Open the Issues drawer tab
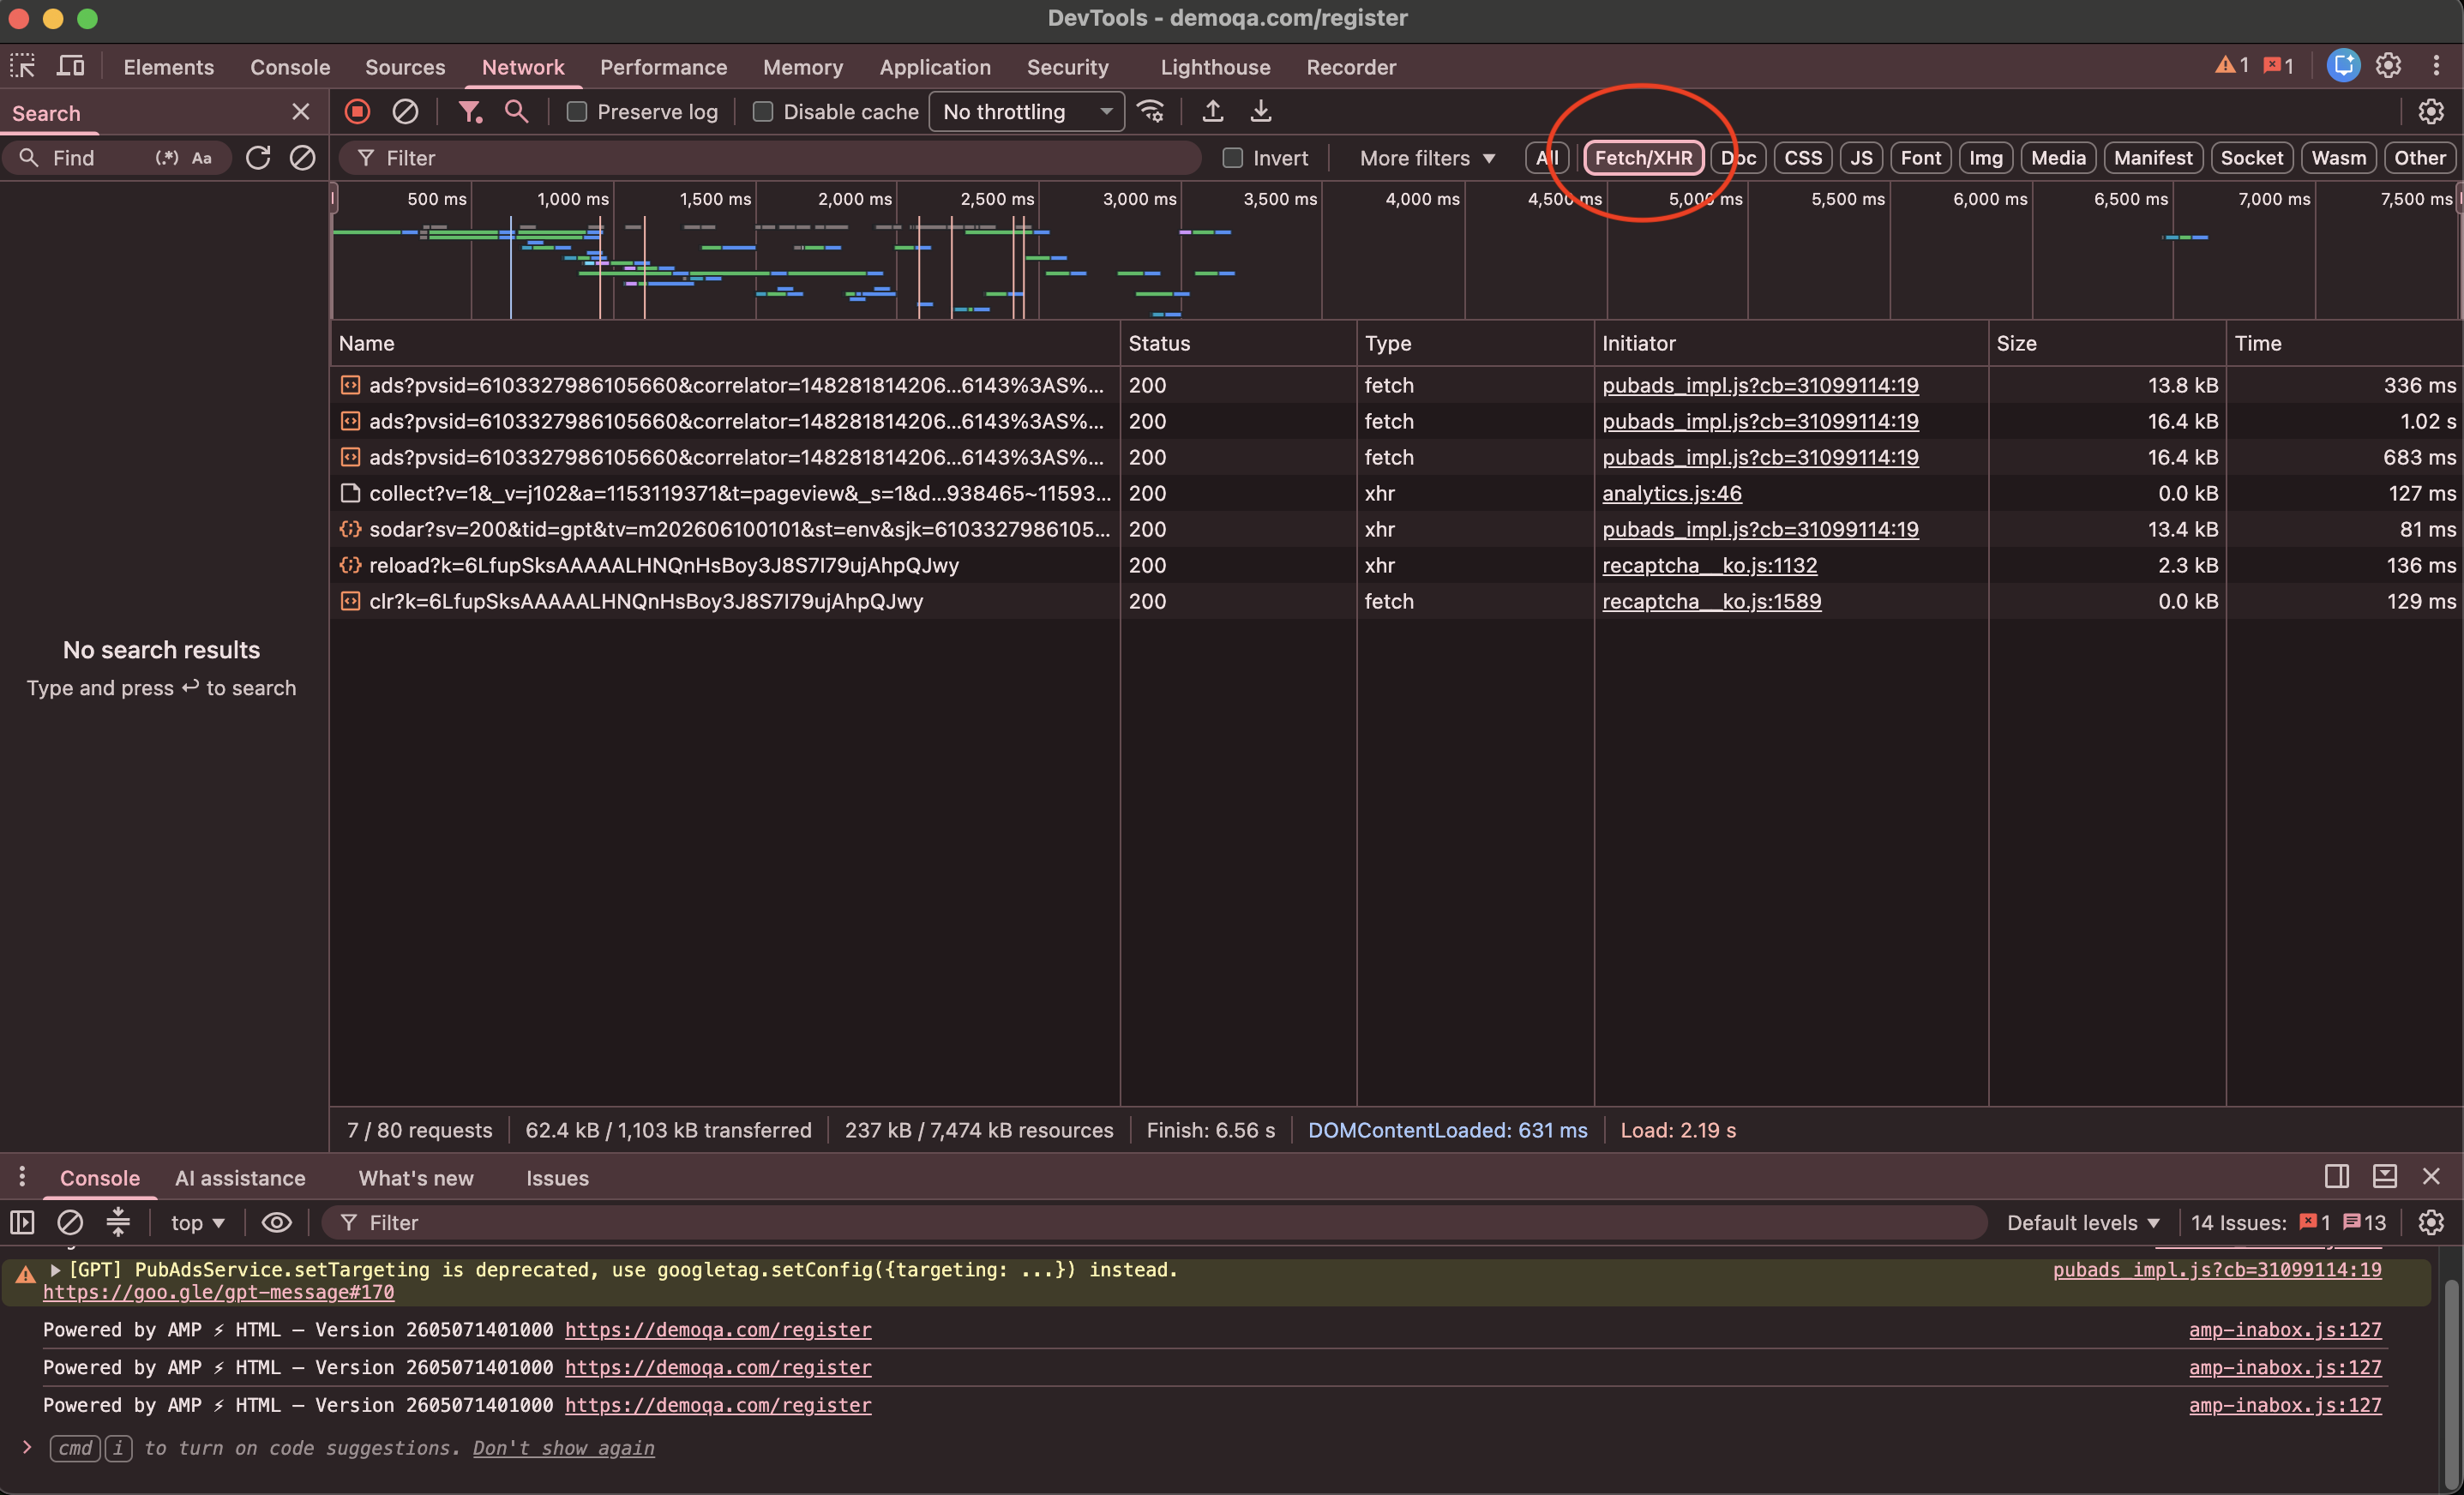Image resolution: width=2464 pixels, height=1495 pixels. pyautogui.click(x=557, y=1177)
